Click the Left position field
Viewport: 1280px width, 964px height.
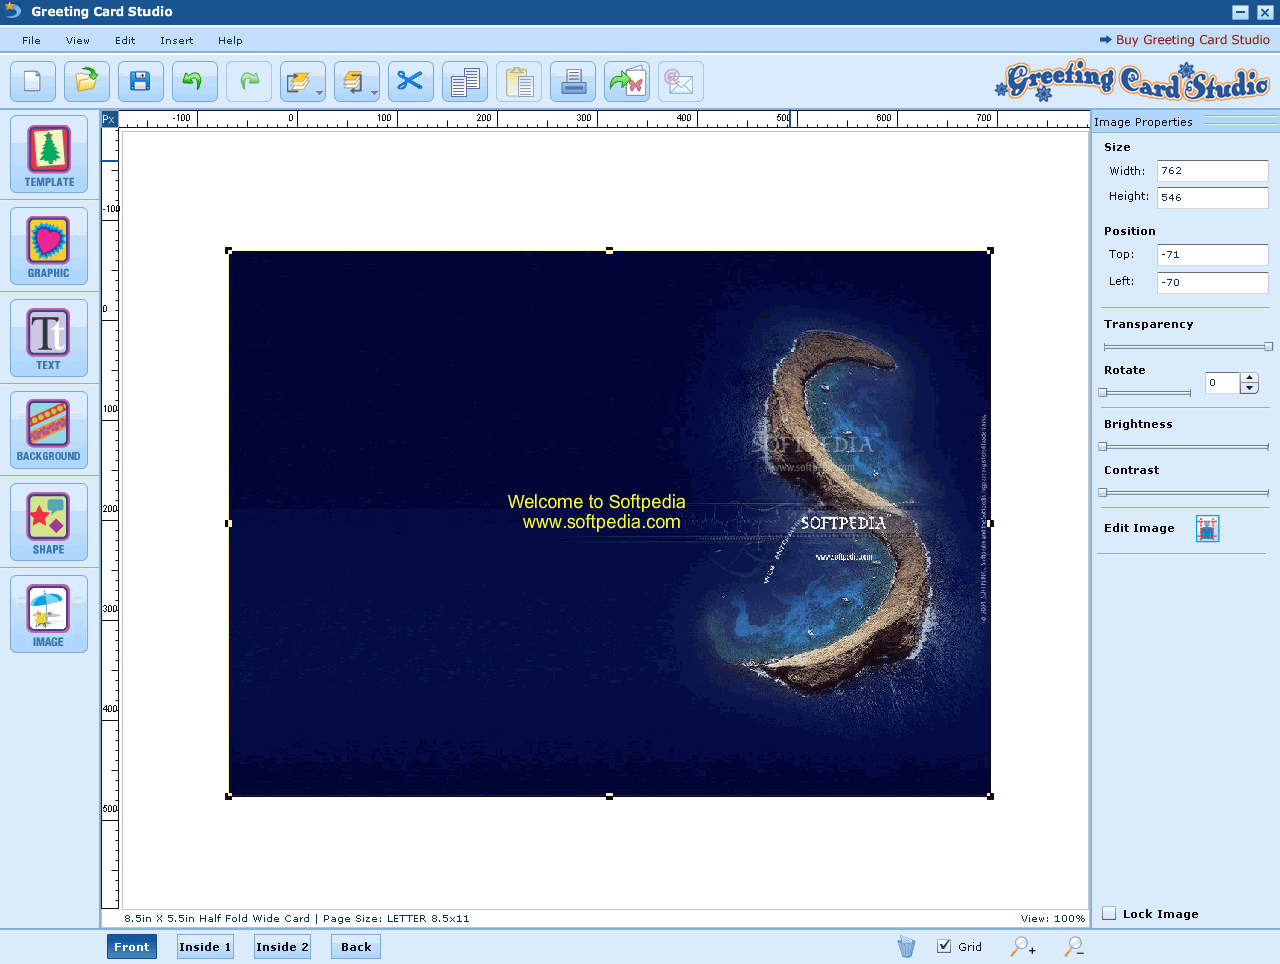coord(1213,282)
